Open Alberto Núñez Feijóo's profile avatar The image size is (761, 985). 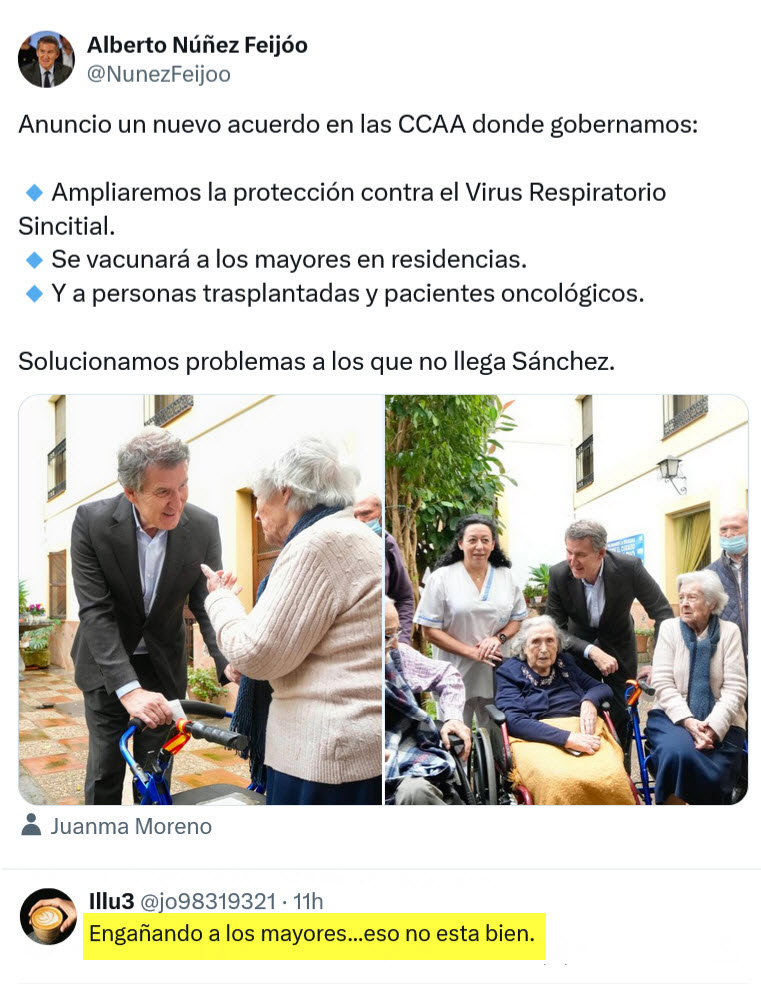(46, 59)
